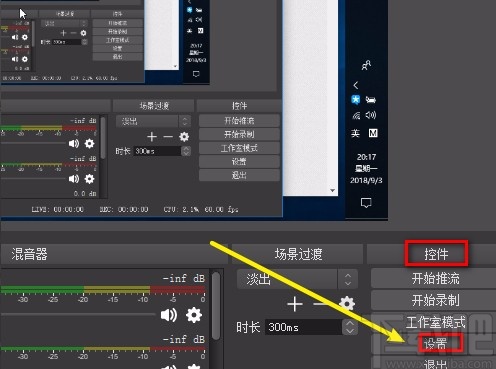
Task: Click second channel volume slider in captured preview
Action: [33, 179]
